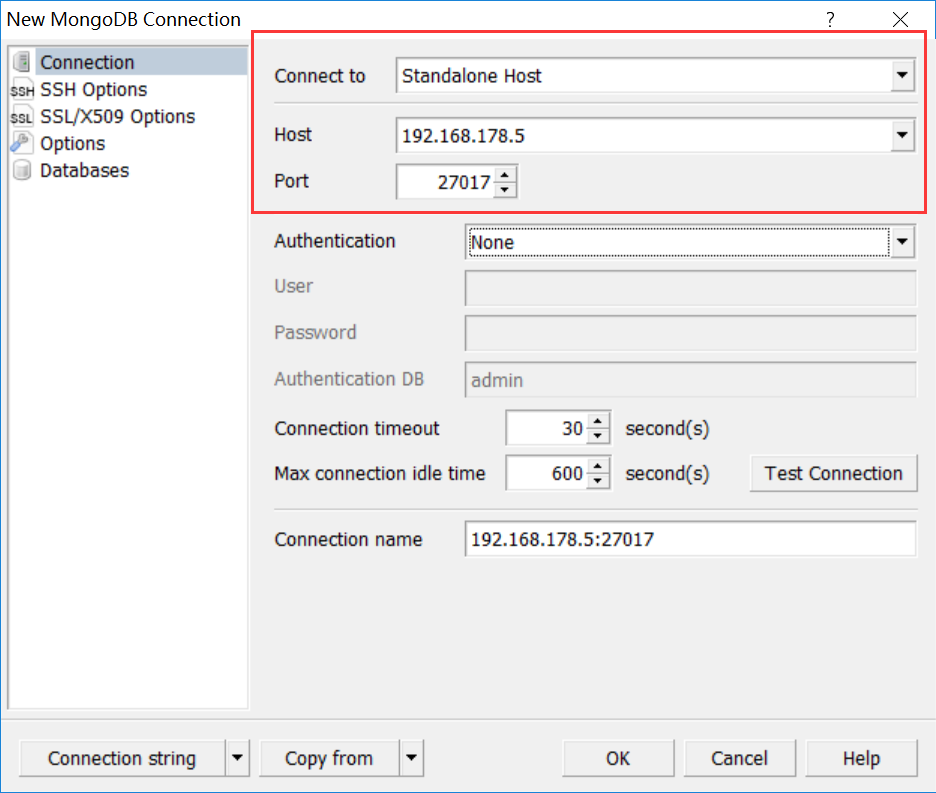Image resolution: width=936 pixels, height=793 pixels.
Task: Open Copy from button's dropdown arrow
Action: (411, 758)
